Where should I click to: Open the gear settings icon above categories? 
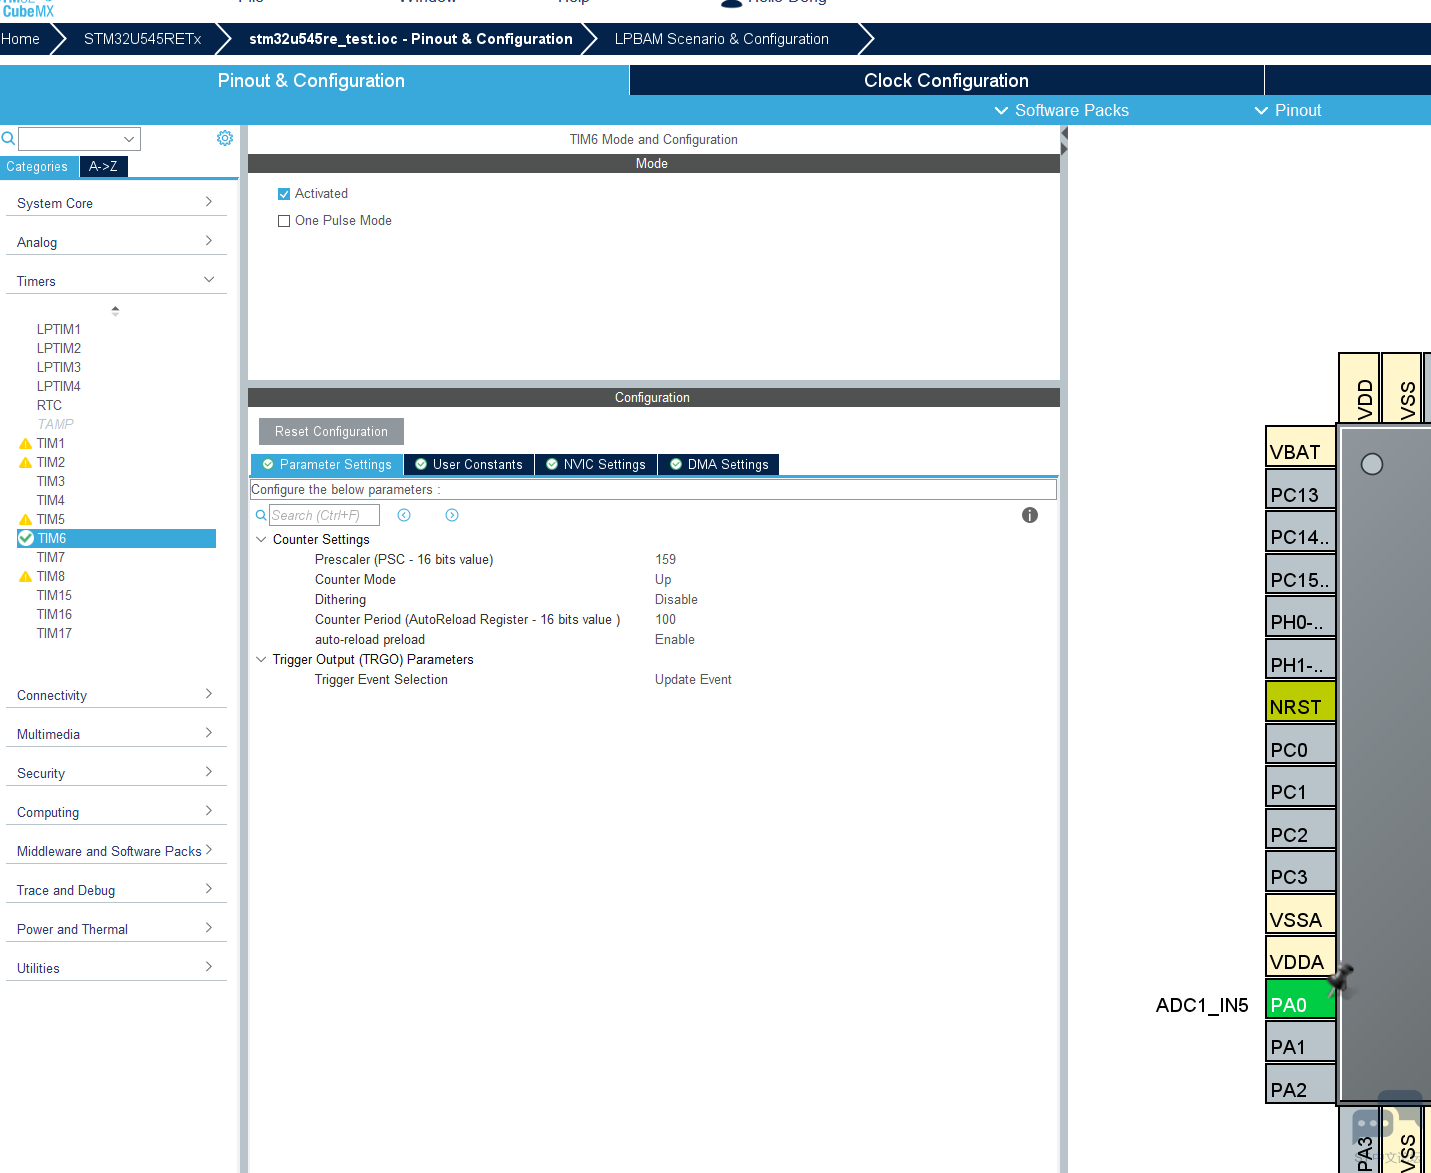click(x=225, y=138)
